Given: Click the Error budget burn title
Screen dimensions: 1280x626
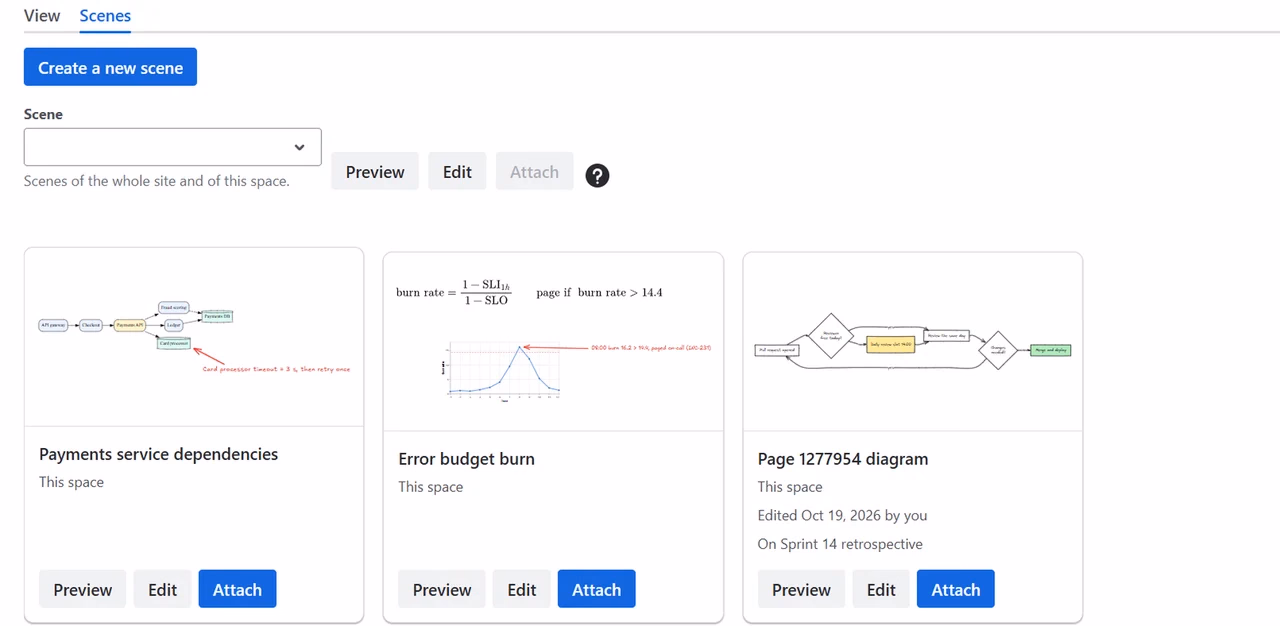Looking at the screenshot, I should pos(466,459).
